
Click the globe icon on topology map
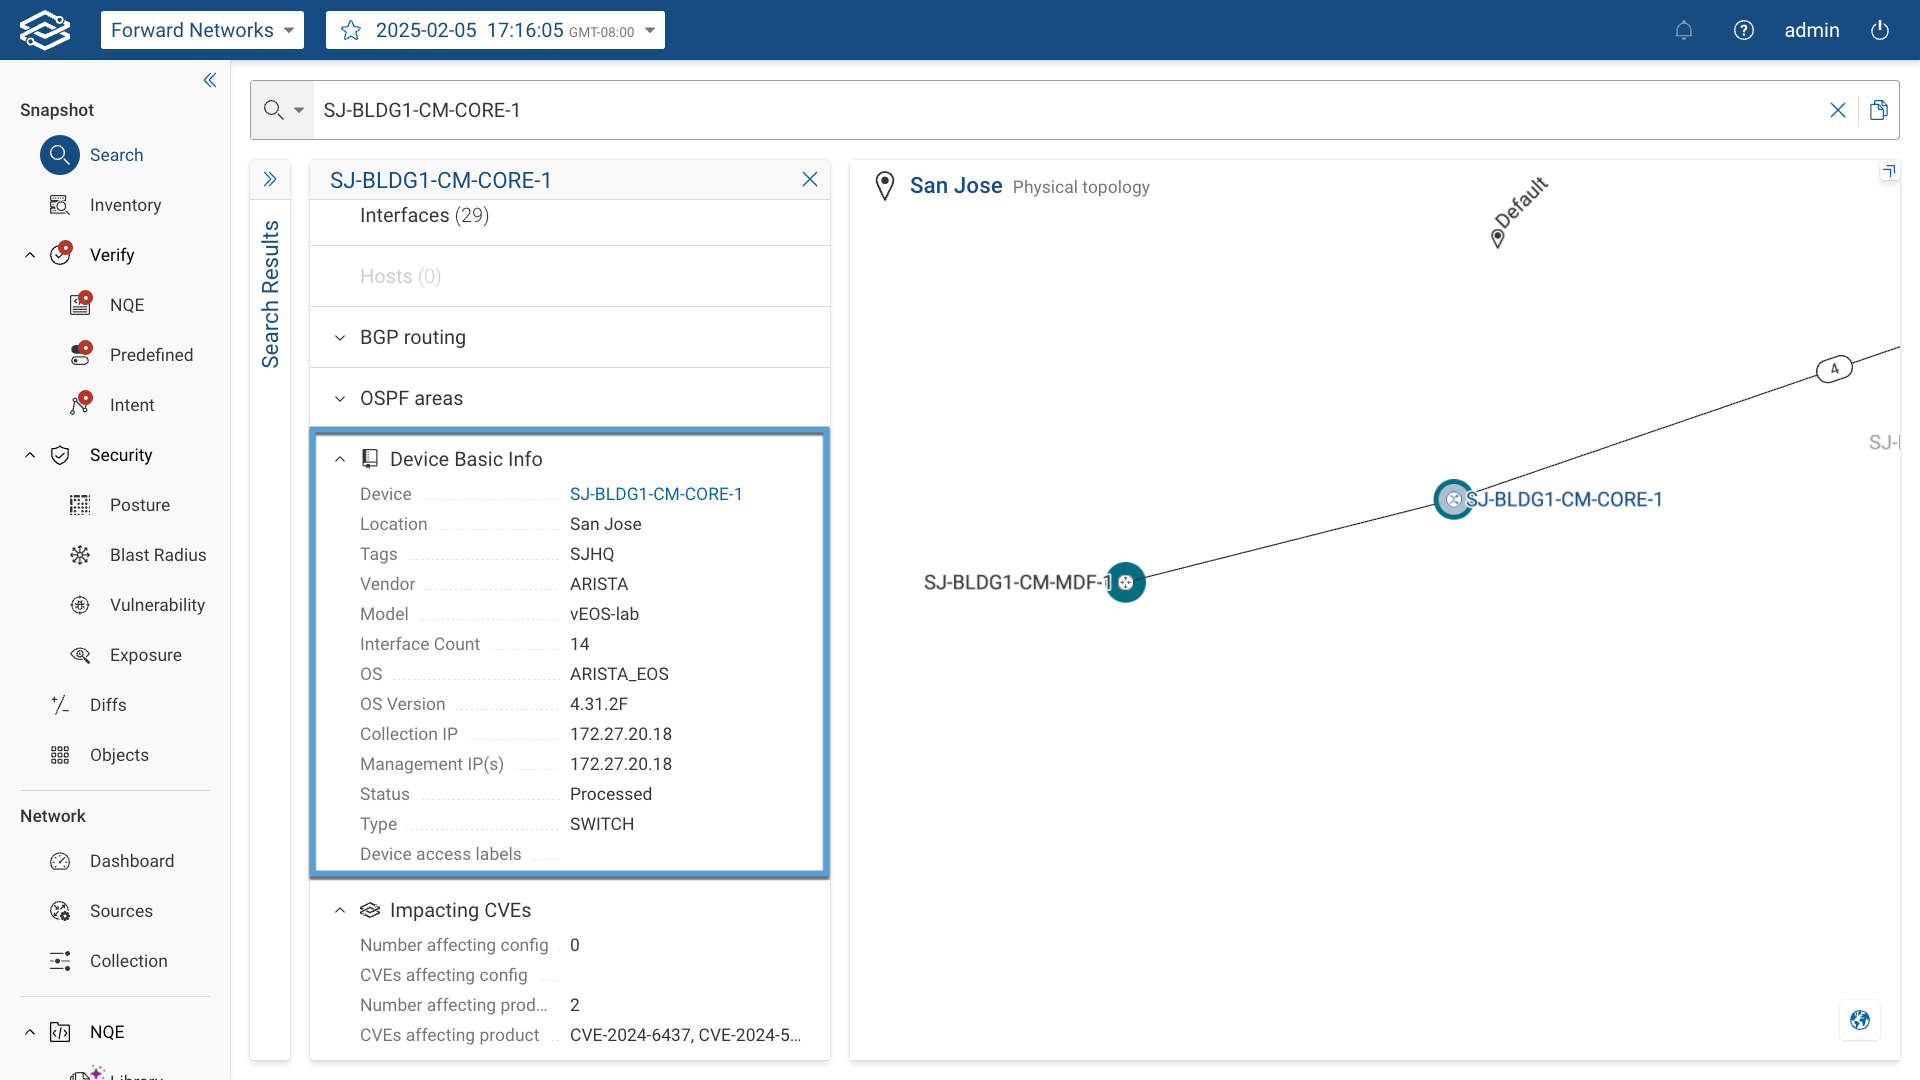pyautogui.click(x=1860, y=1020)
